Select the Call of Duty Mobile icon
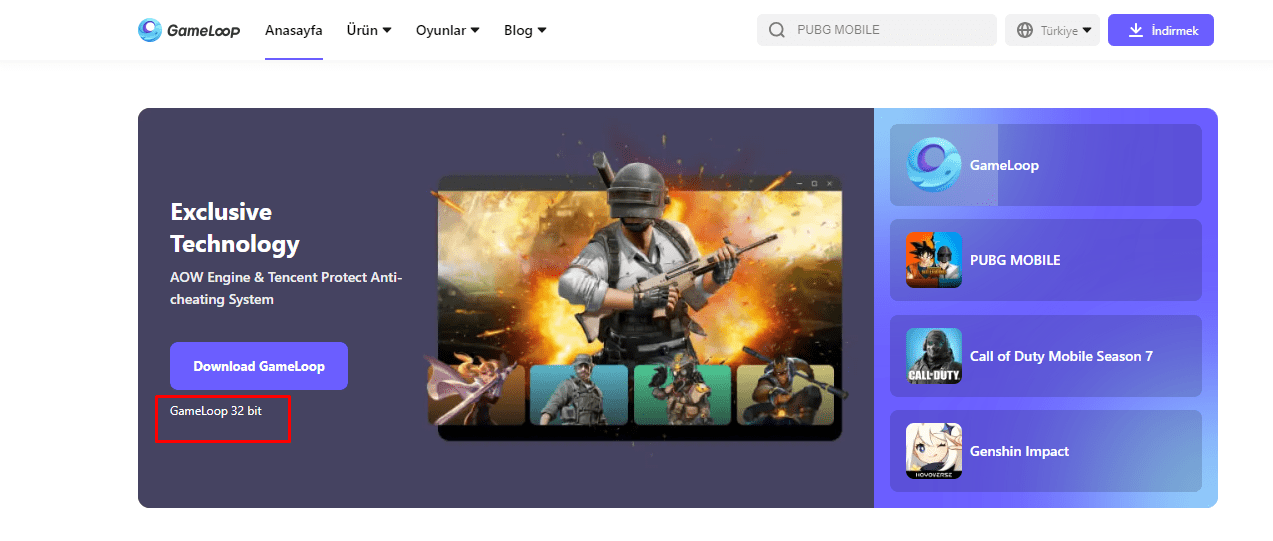Viewport: 1273px width, 541px height. [x=934, y=356]
